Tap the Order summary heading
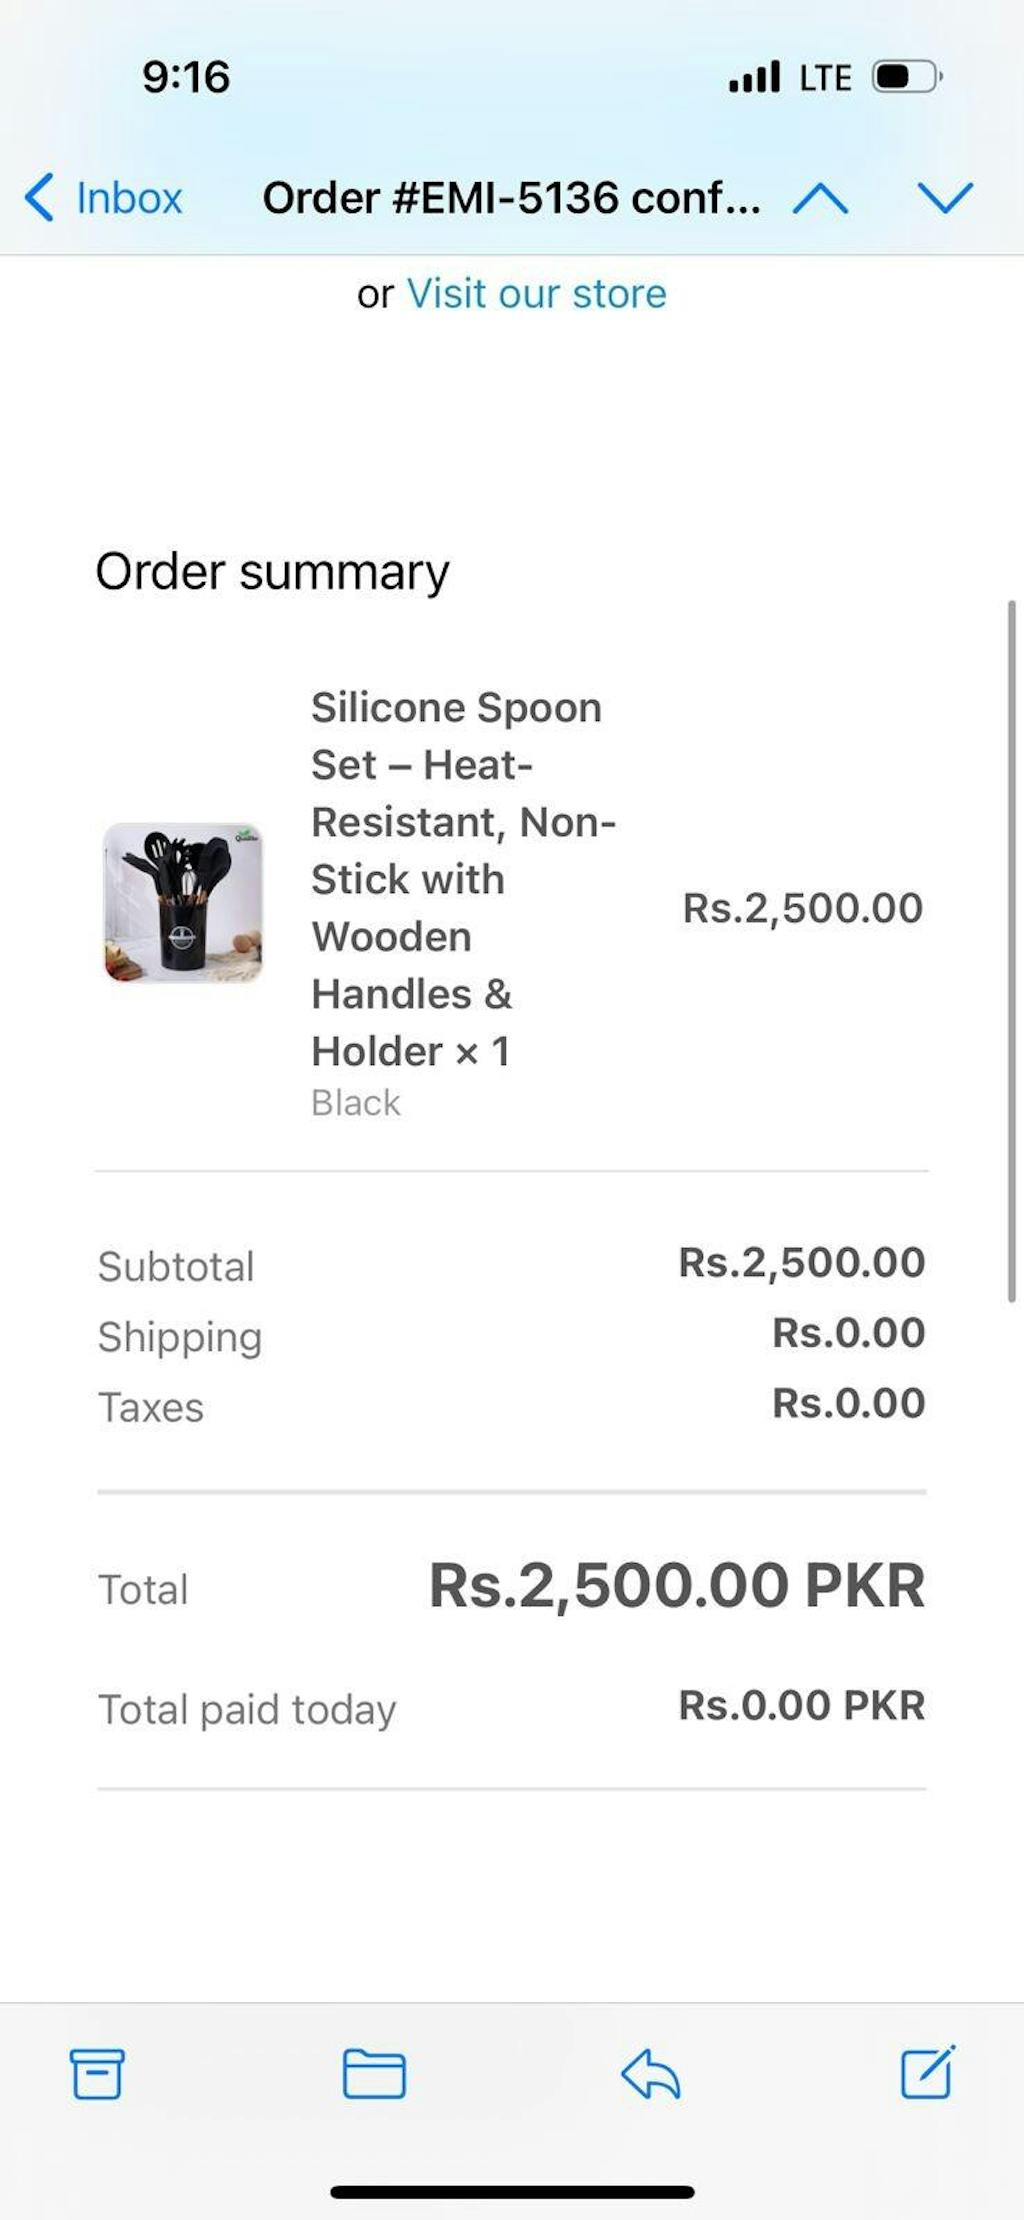This screenshot has width=1024, height=2220. tap(272, 572)
